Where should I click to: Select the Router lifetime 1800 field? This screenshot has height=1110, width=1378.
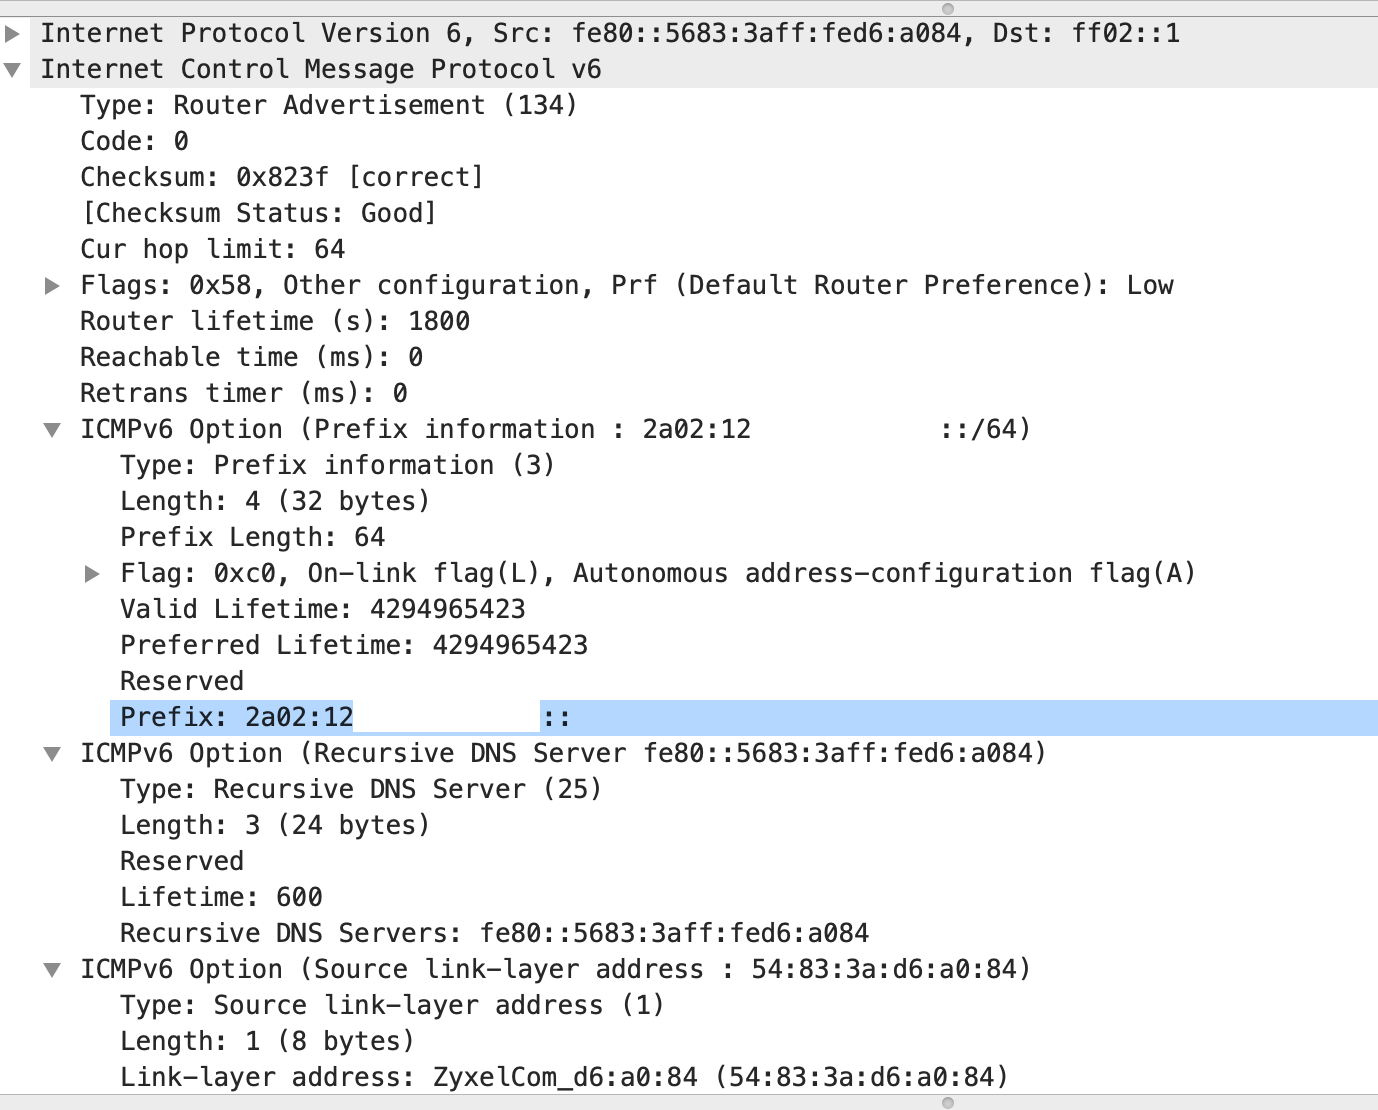click(275, 321)
